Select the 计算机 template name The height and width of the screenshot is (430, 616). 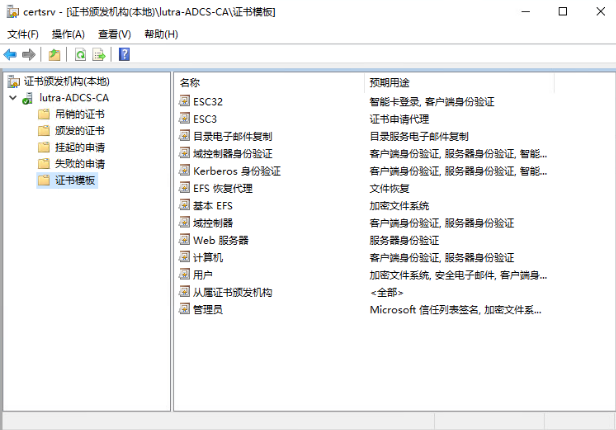208,258
